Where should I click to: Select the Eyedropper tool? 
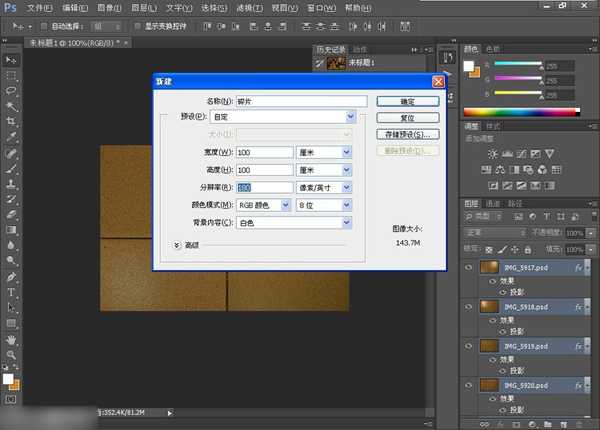pyautogui.click(x=12, y=138)
